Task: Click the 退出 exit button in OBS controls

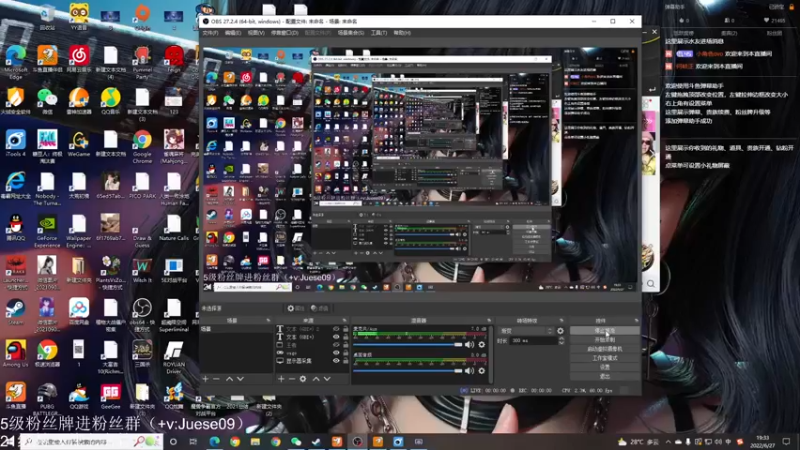Action: [605, 377]
